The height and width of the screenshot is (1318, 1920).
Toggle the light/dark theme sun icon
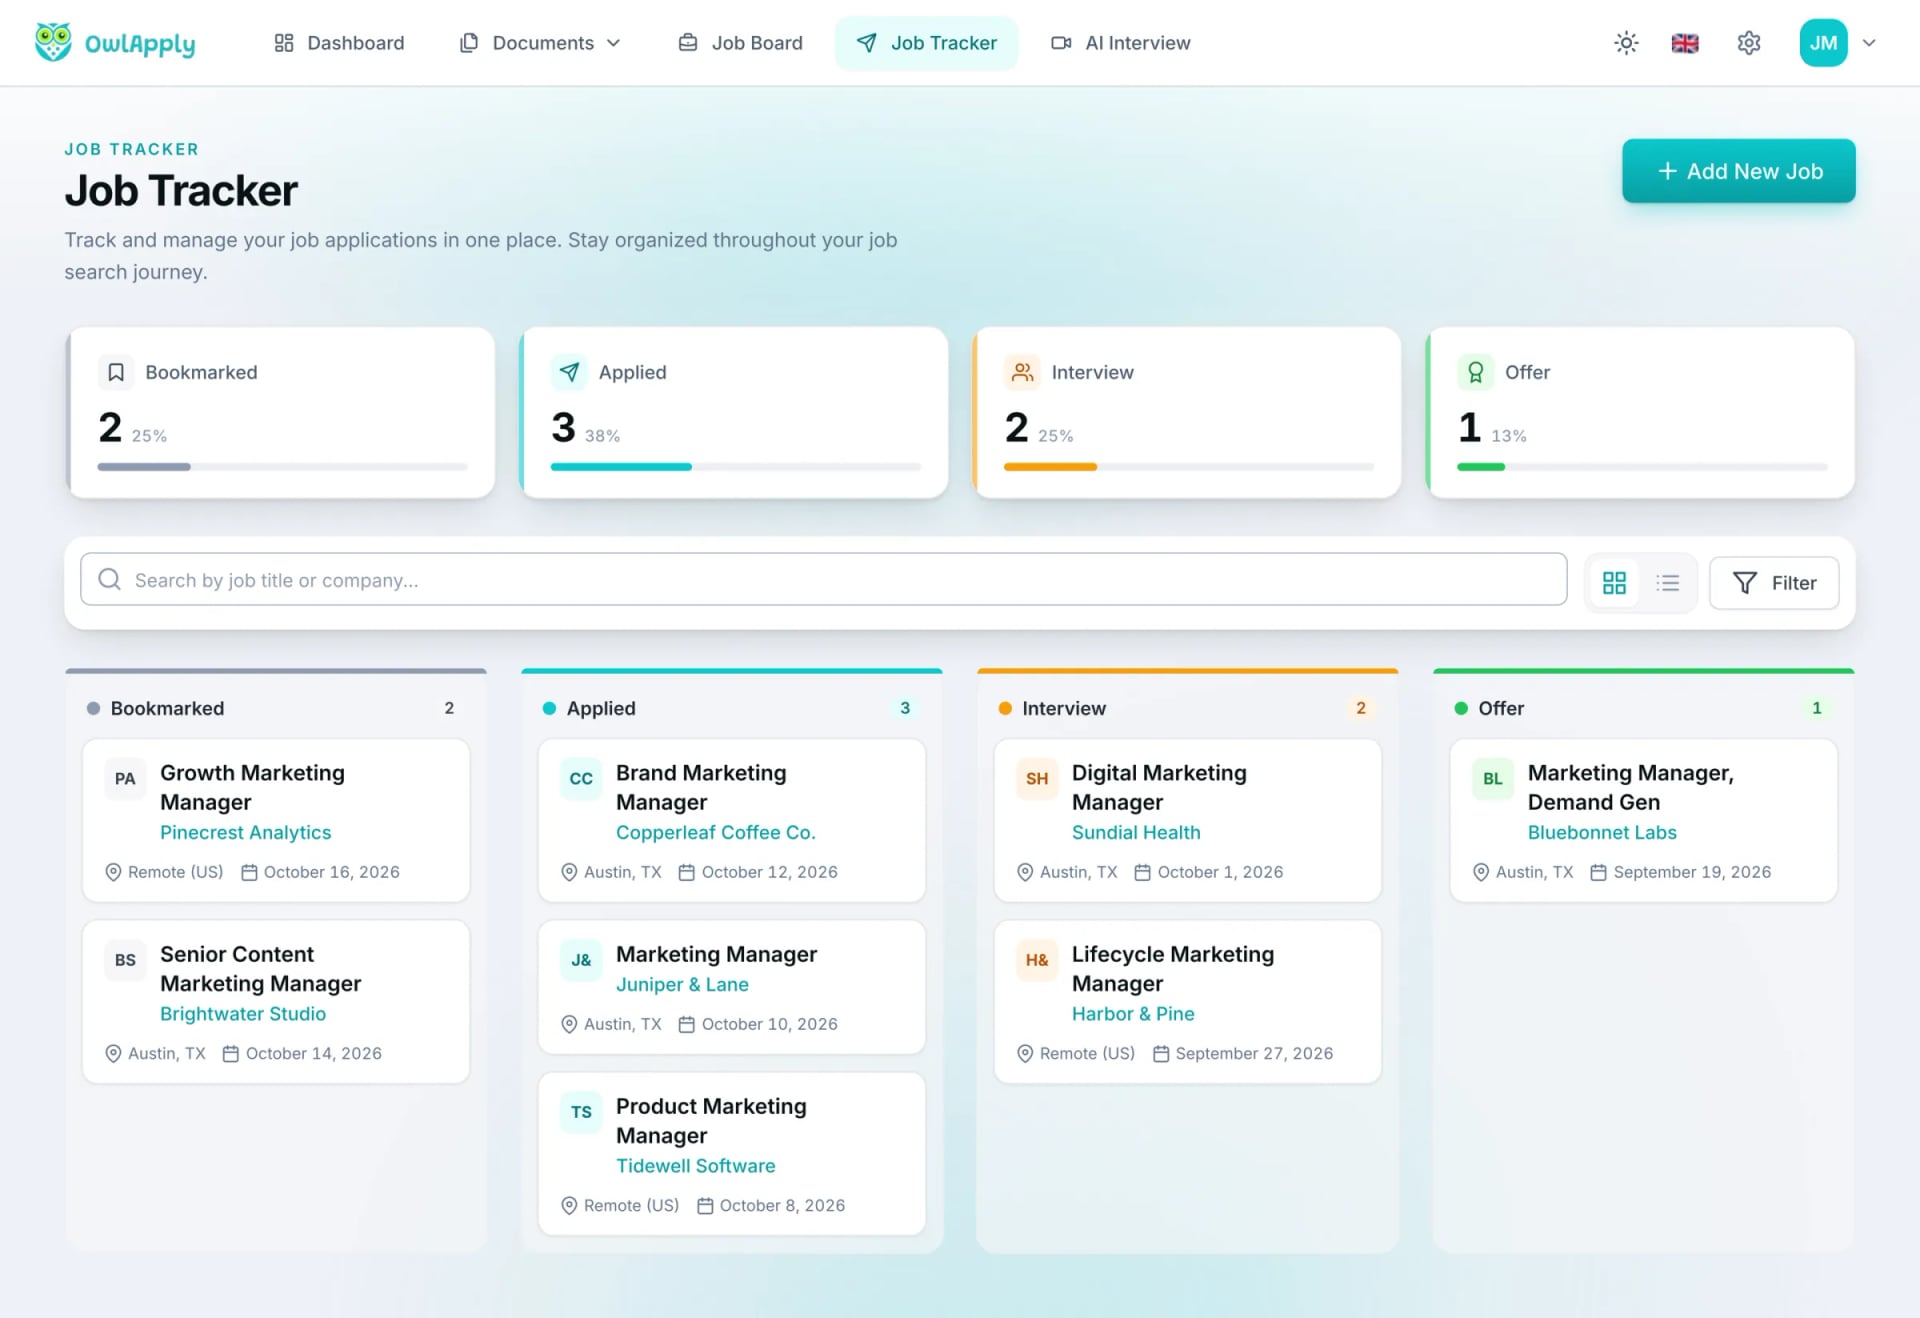[1626, 43]
